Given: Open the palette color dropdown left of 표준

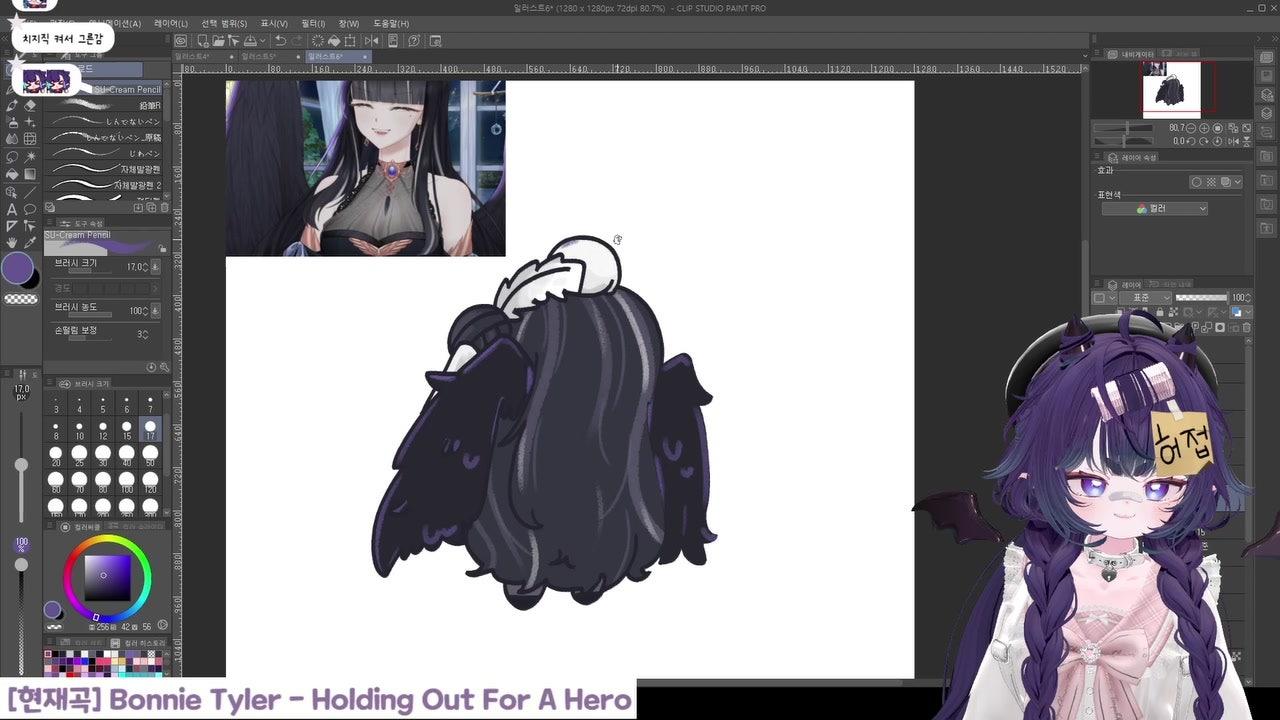Looking at the screenshot, I should point(1105,298).
